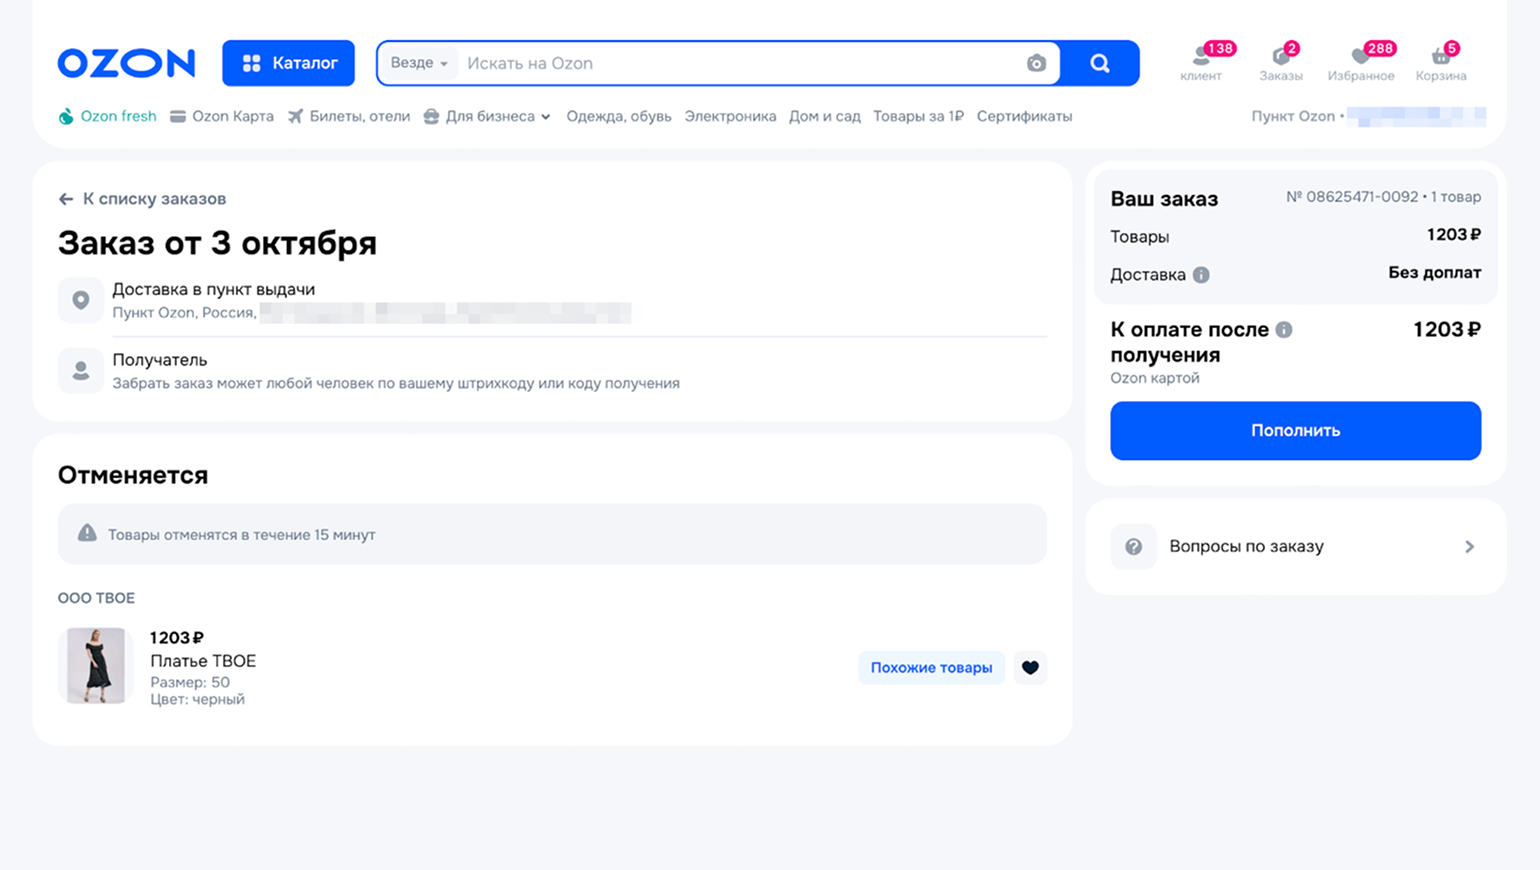Click the Ozon fresh leaf icon

(66, 117)
